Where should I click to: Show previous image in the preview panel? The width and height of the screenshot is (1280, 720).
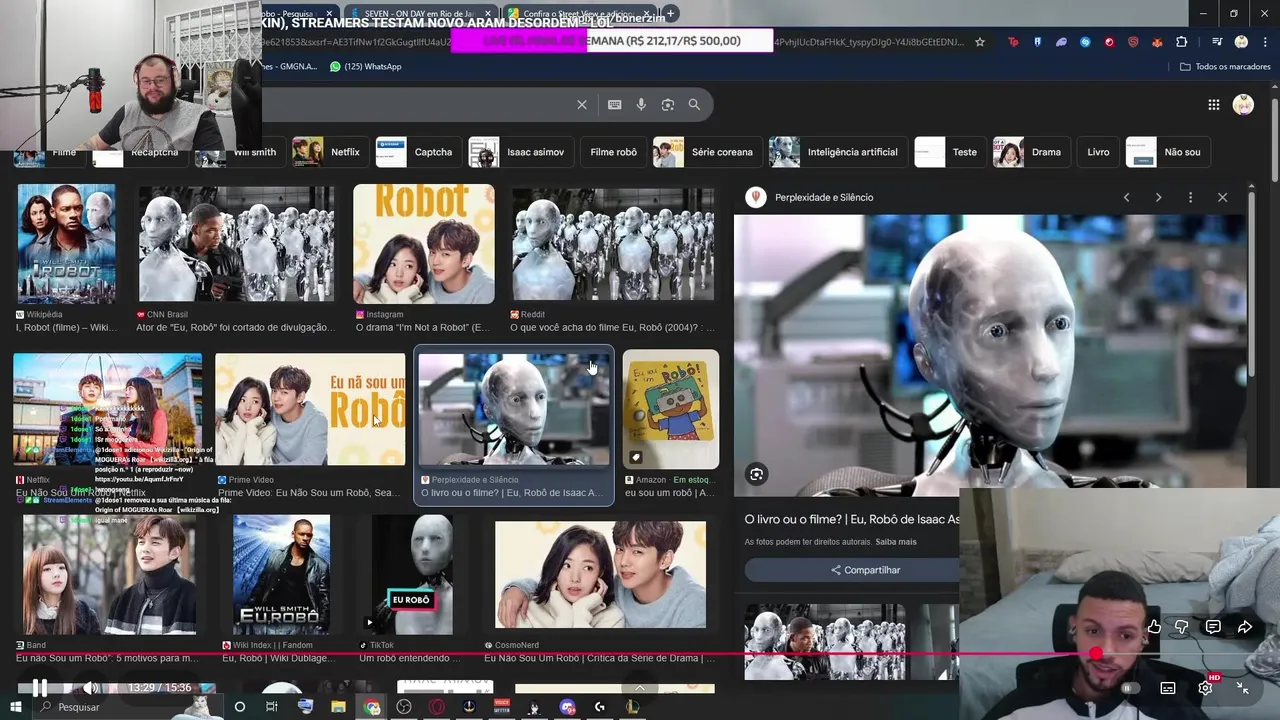(1126, 197)
